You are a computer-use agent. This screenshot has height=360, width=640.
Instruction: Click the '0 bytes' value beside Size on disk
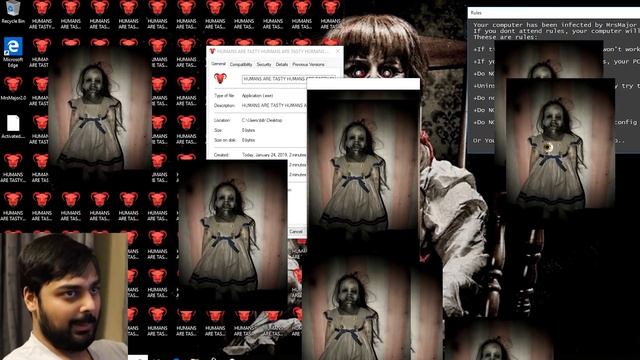[248, 140]
